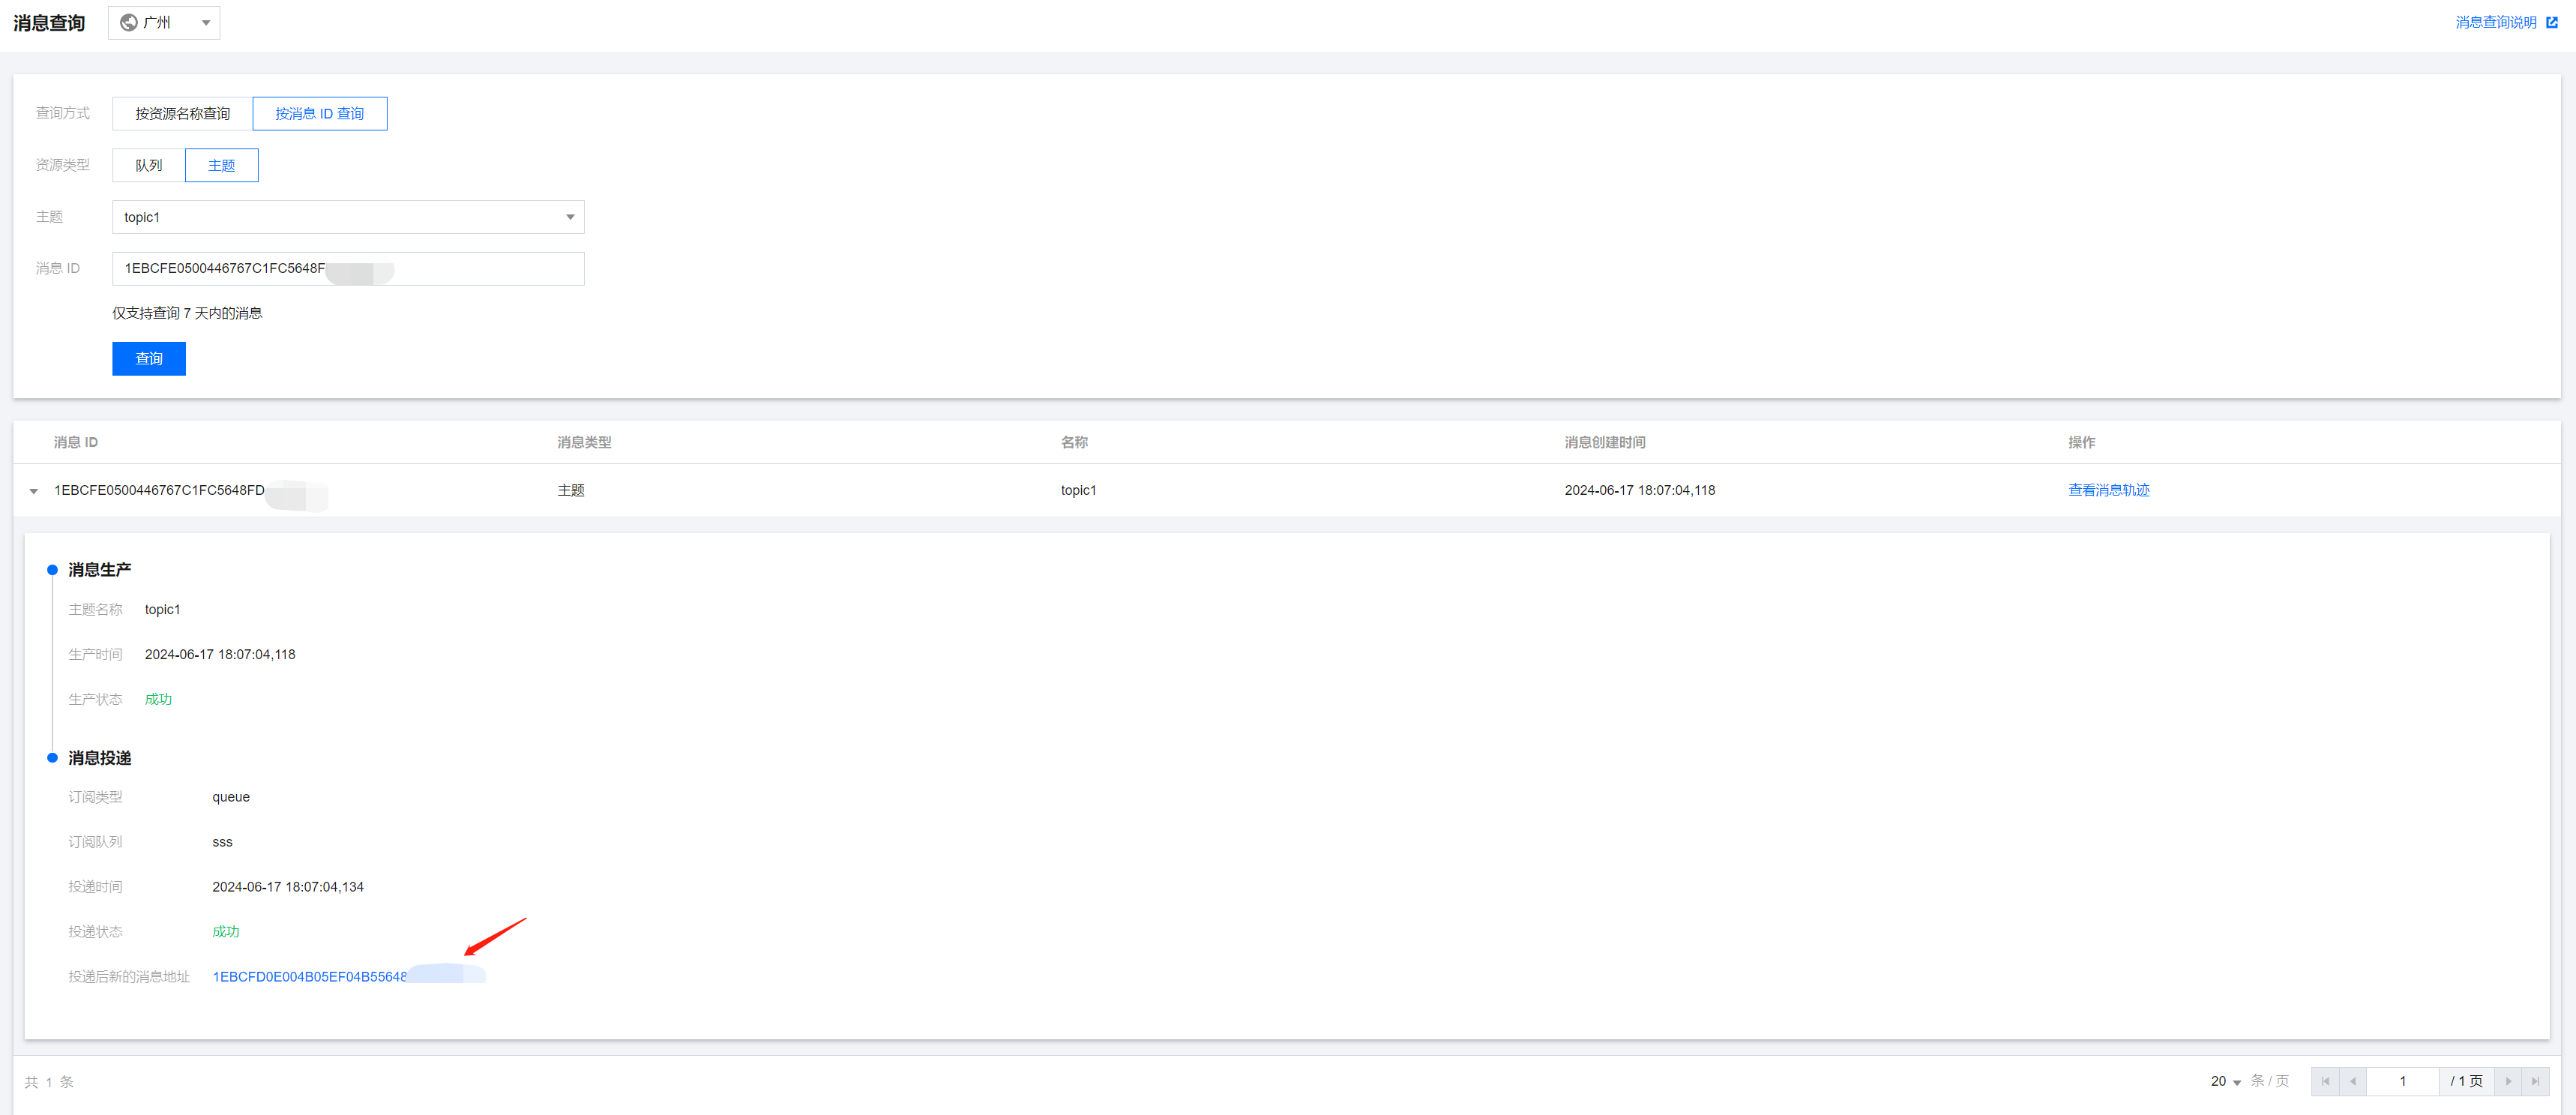Jump to last page arrow icon
2576x1115 pixels.
(2535, 1081)
